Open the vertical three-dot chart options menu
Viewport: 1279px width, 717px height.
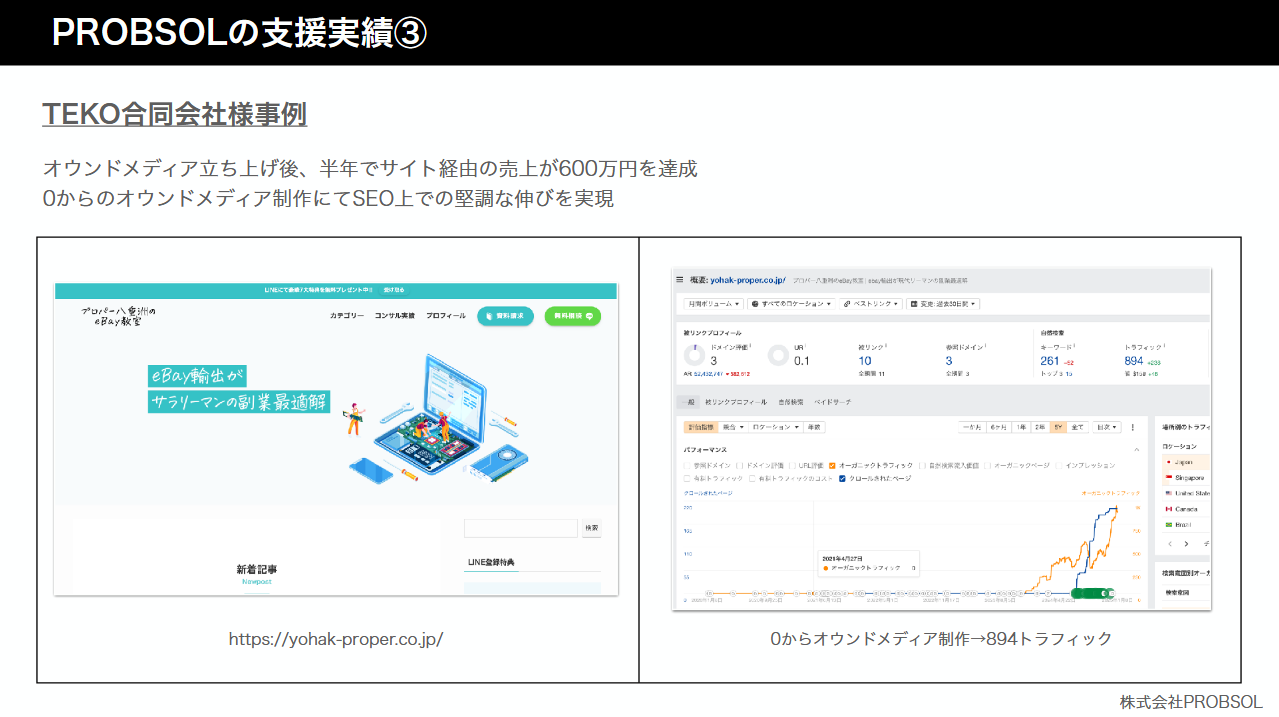coord(1133,427)
